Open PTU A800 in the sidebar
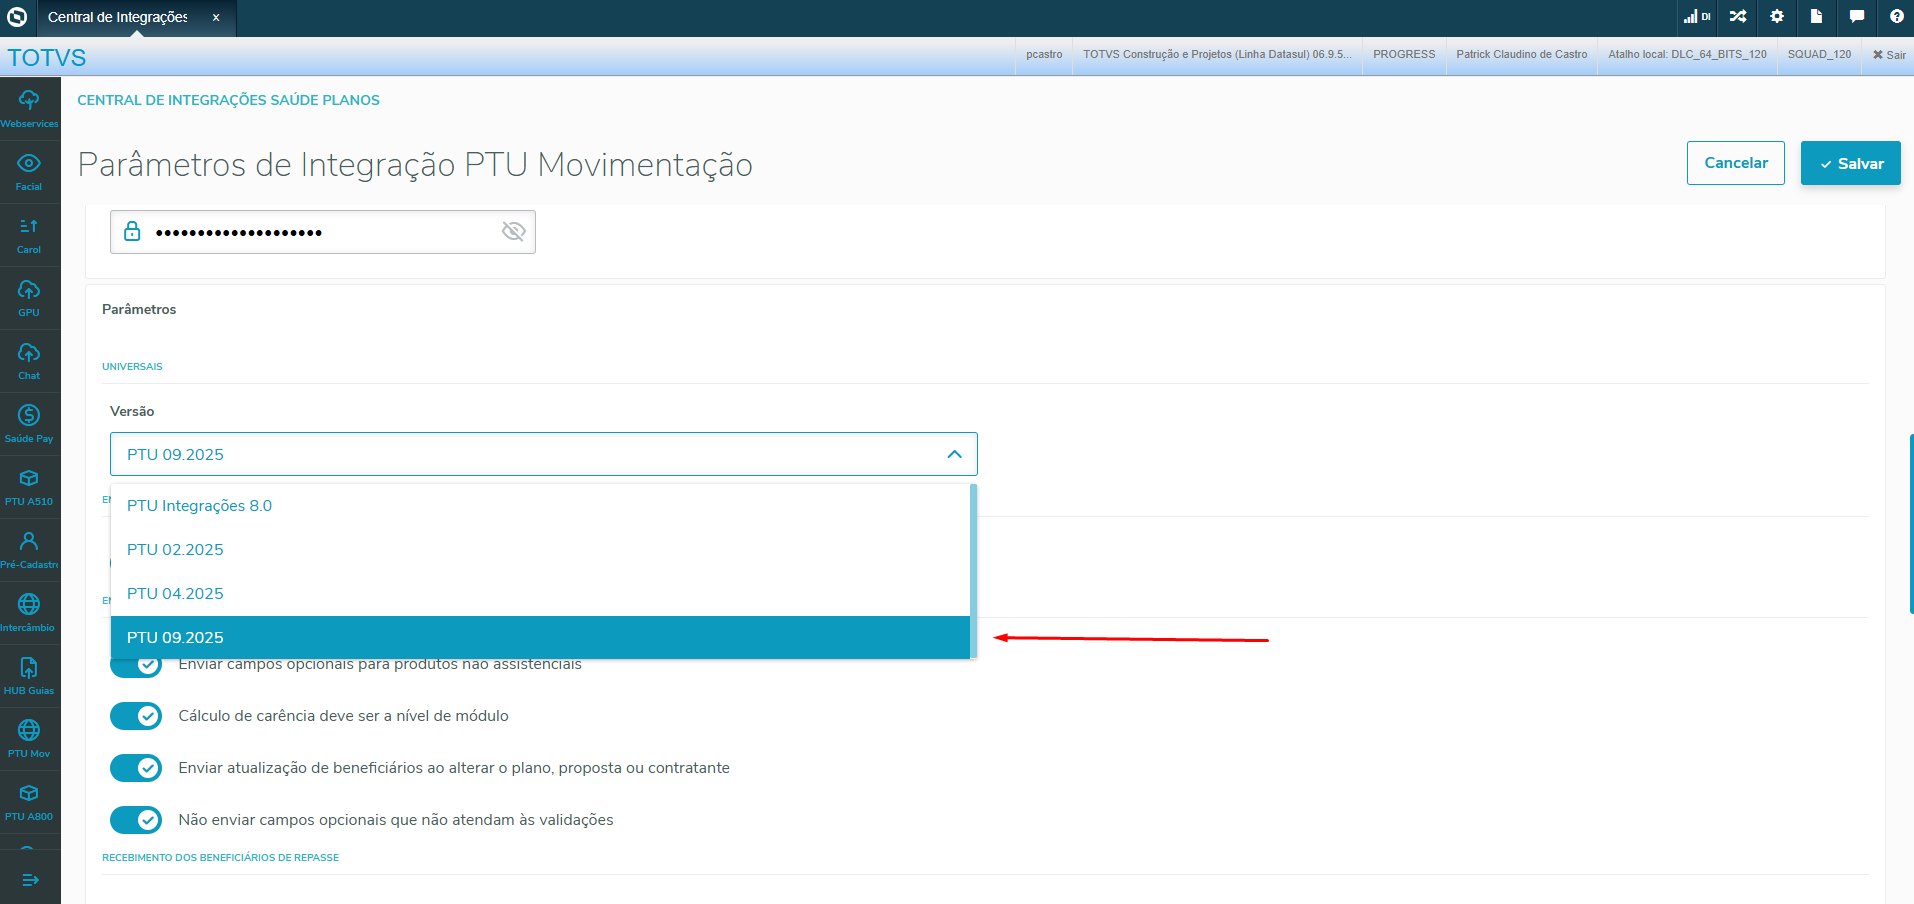 [29, 802]
